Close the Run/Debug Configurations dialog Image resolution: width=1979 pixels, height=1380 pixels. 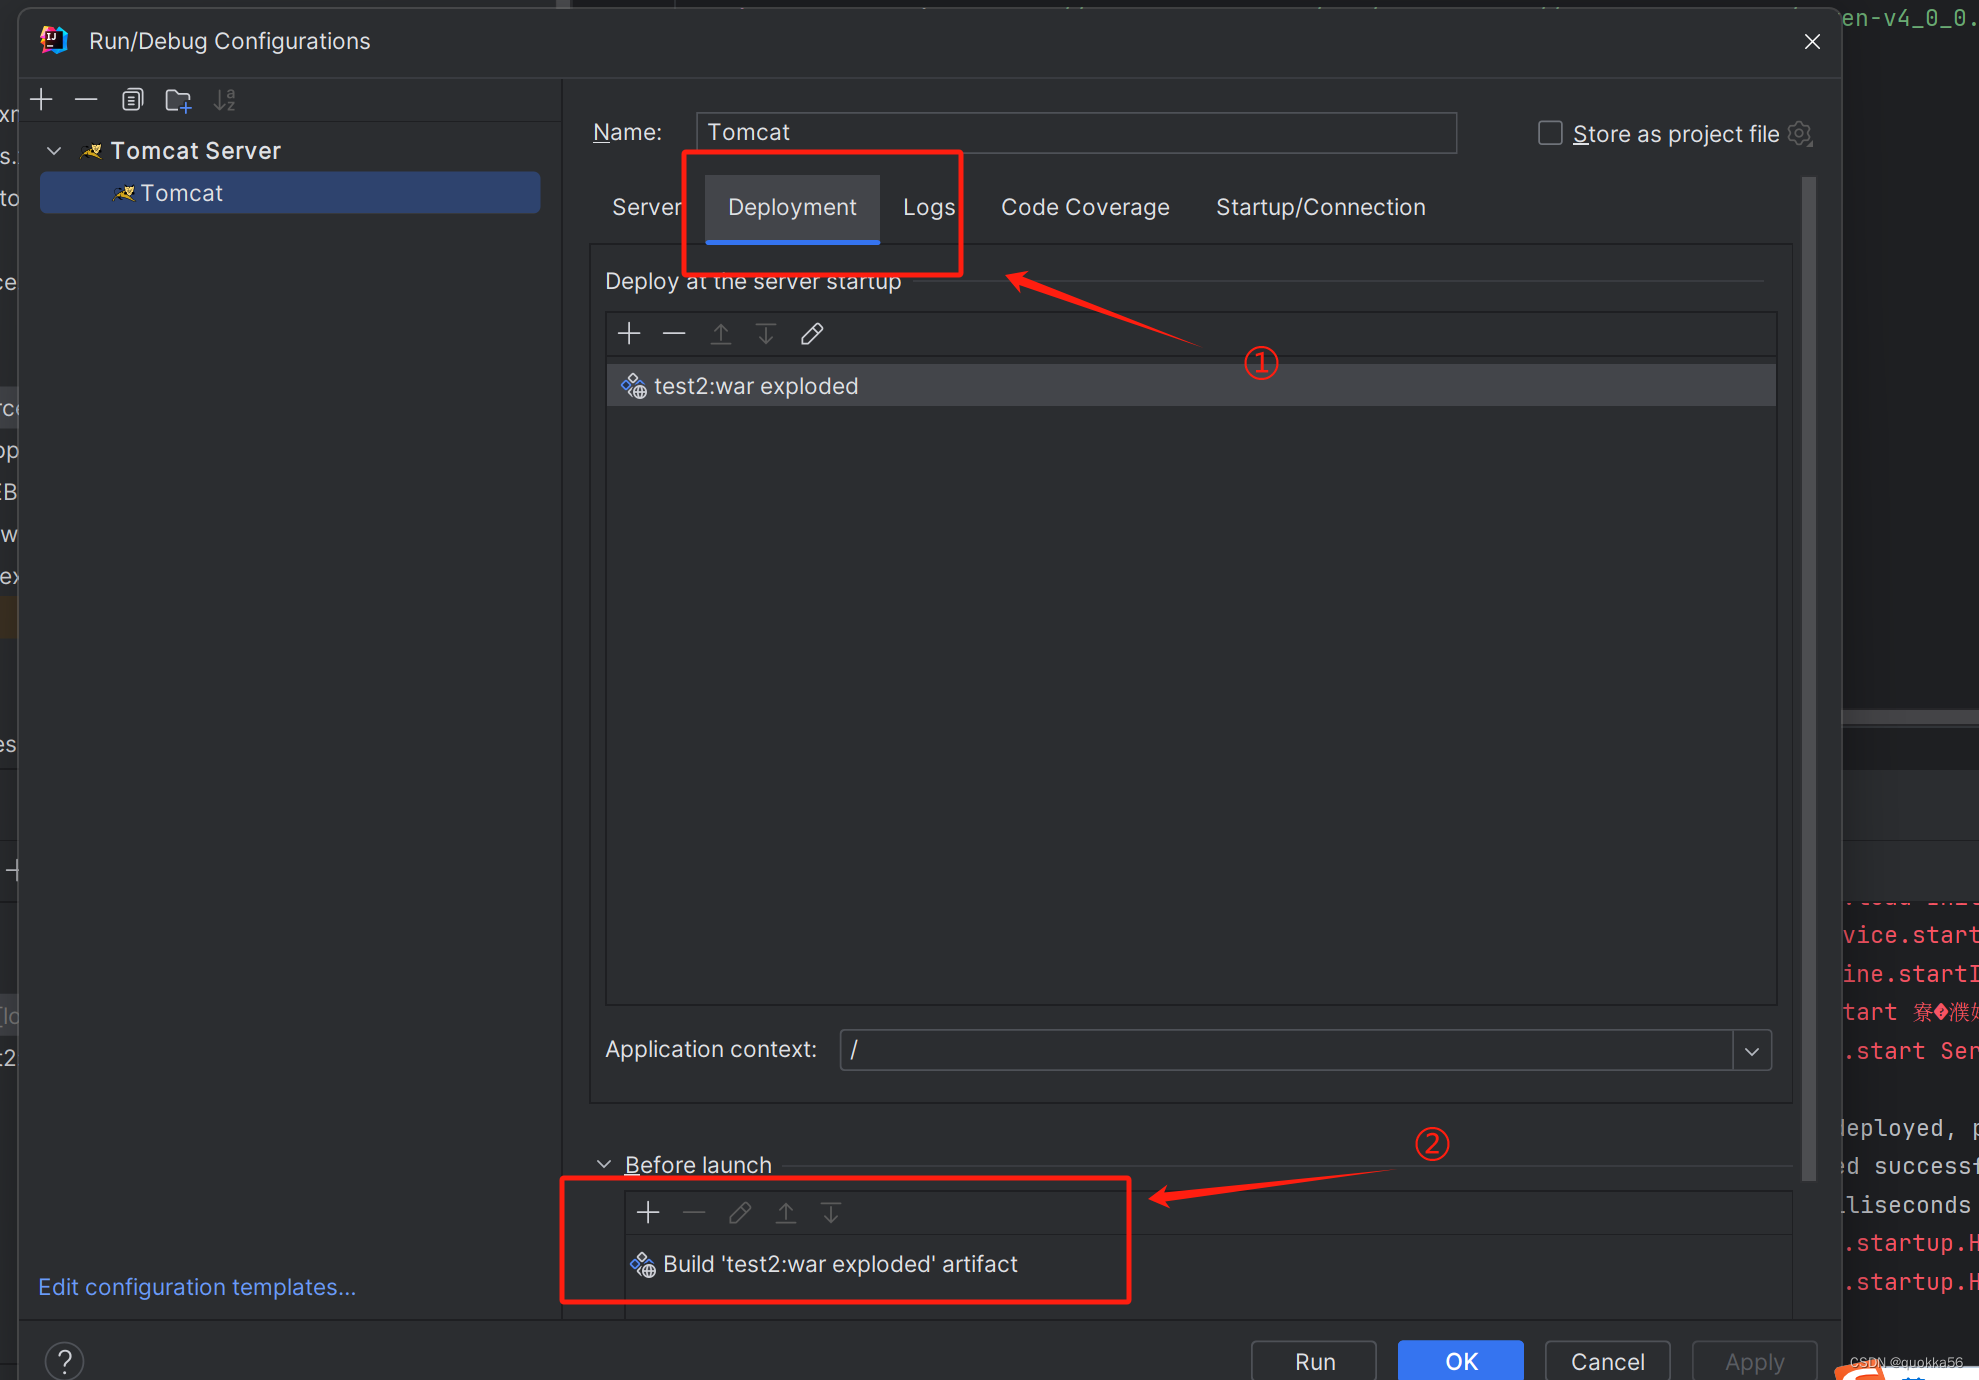pos(1812,41)
